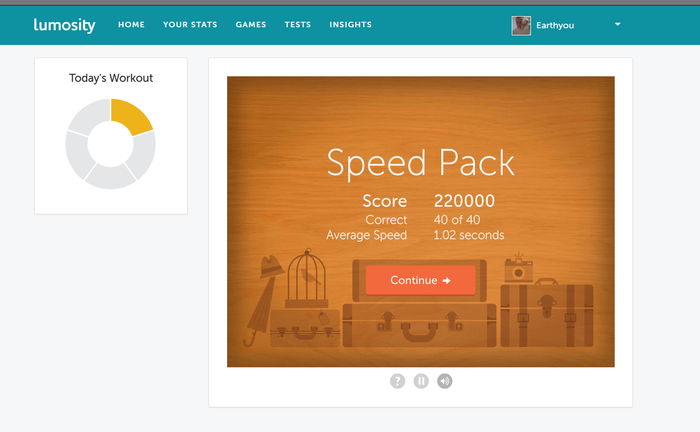700x432 pixels.
Task: Click the Earthyou profile avatar
Action: [521, 25]
